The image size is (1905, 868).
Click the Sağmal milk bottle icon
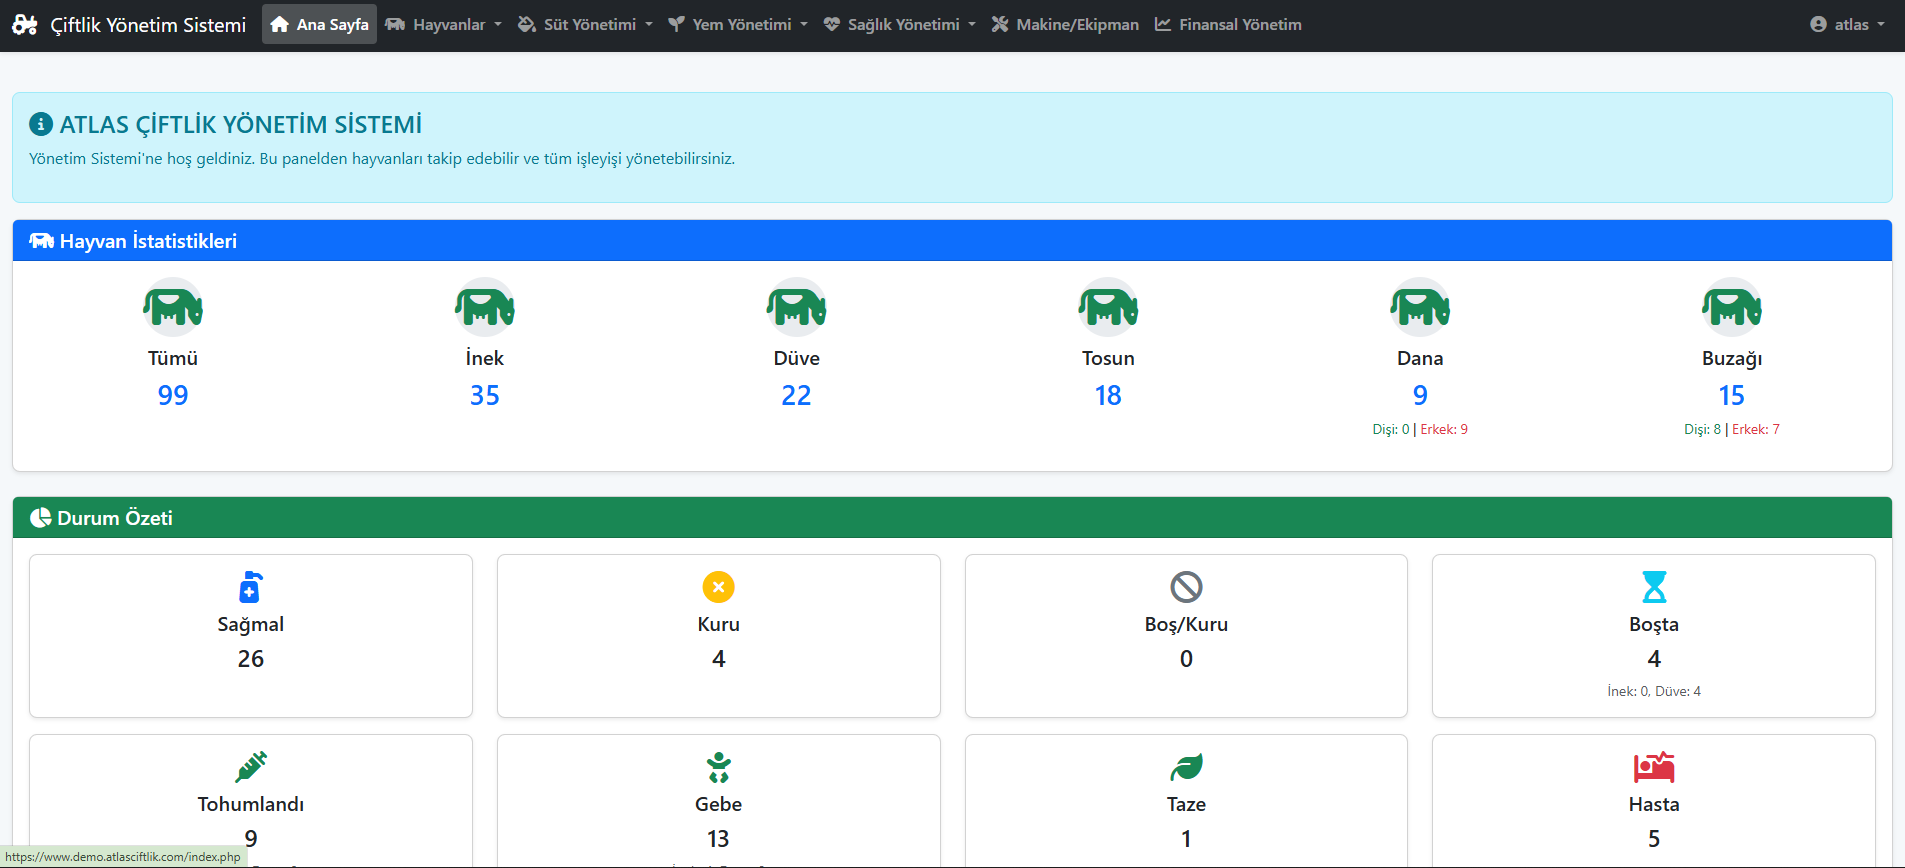tap(250, 587)
